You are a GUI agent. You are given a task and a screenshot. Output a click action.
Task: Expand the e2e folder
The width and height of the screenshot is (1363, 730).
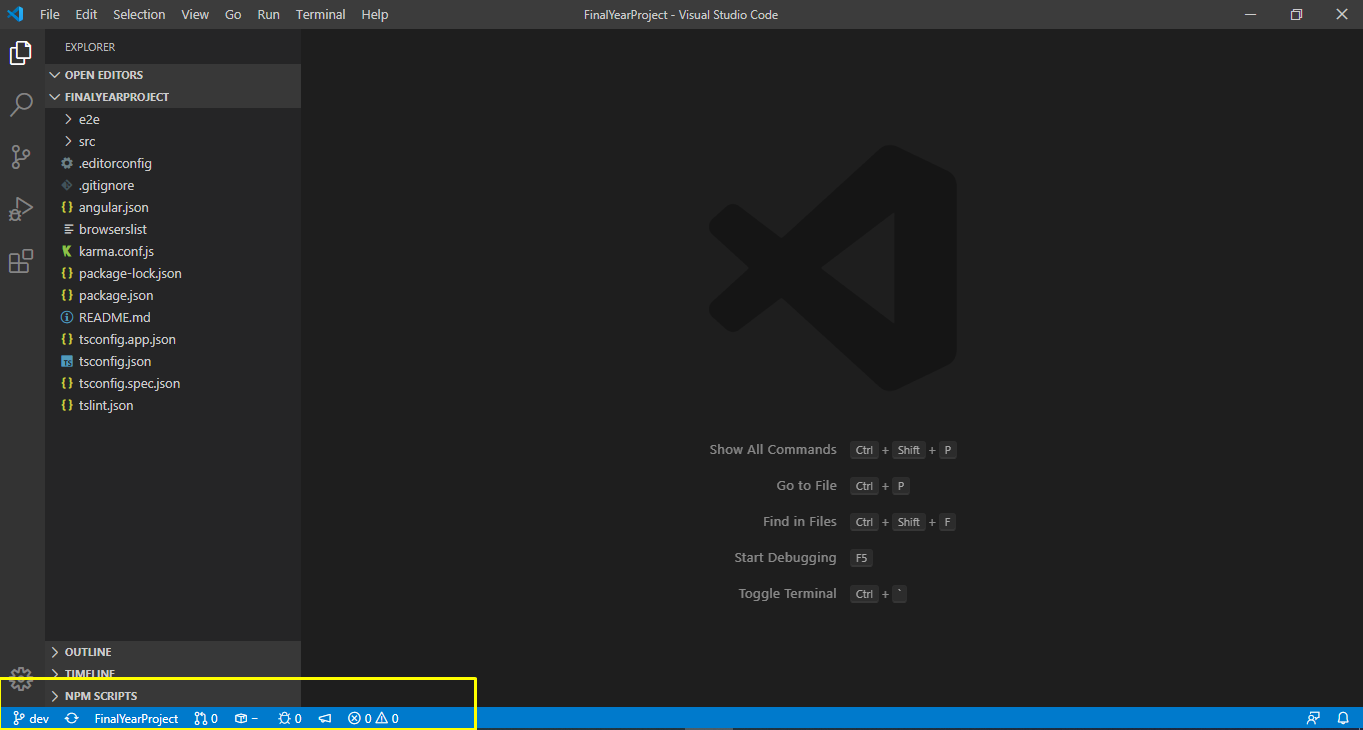[x=173, y=119]
